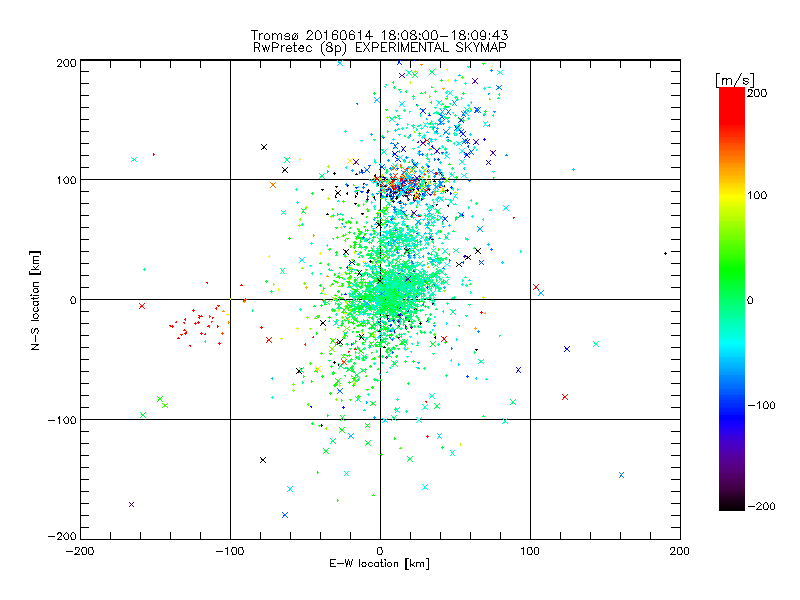
Task: Click the 200 label beside the colorbar
Action: click(x=757, y=93)
